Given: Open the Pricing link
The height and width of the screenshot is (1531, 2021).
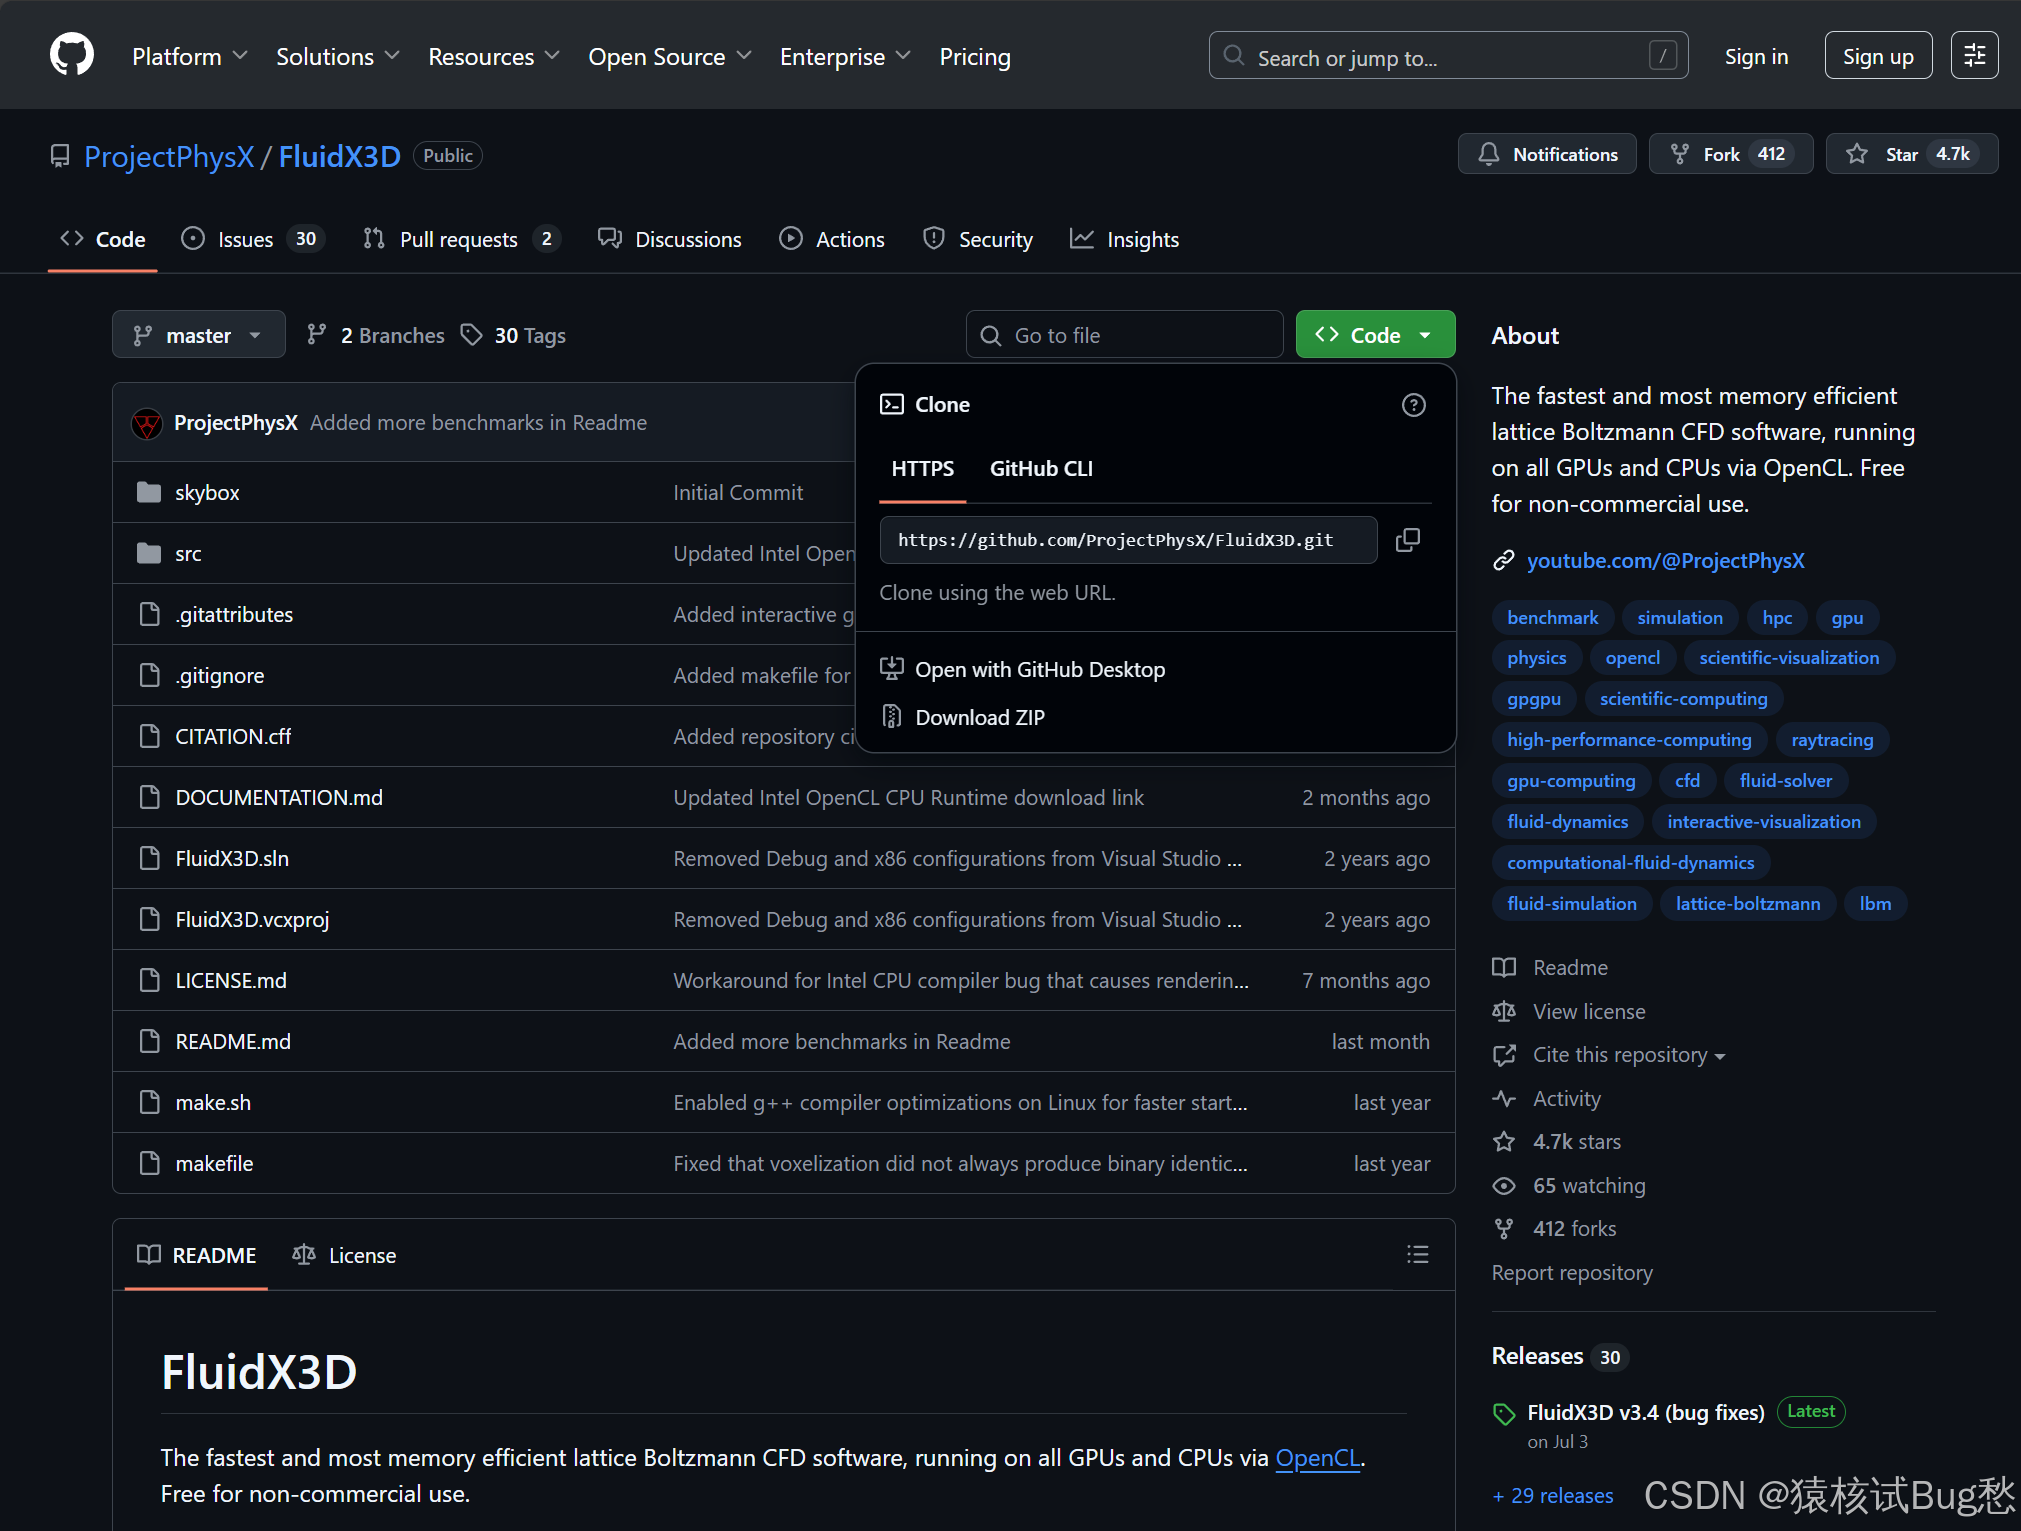Looking at the screenshot, I should (975, 57).
